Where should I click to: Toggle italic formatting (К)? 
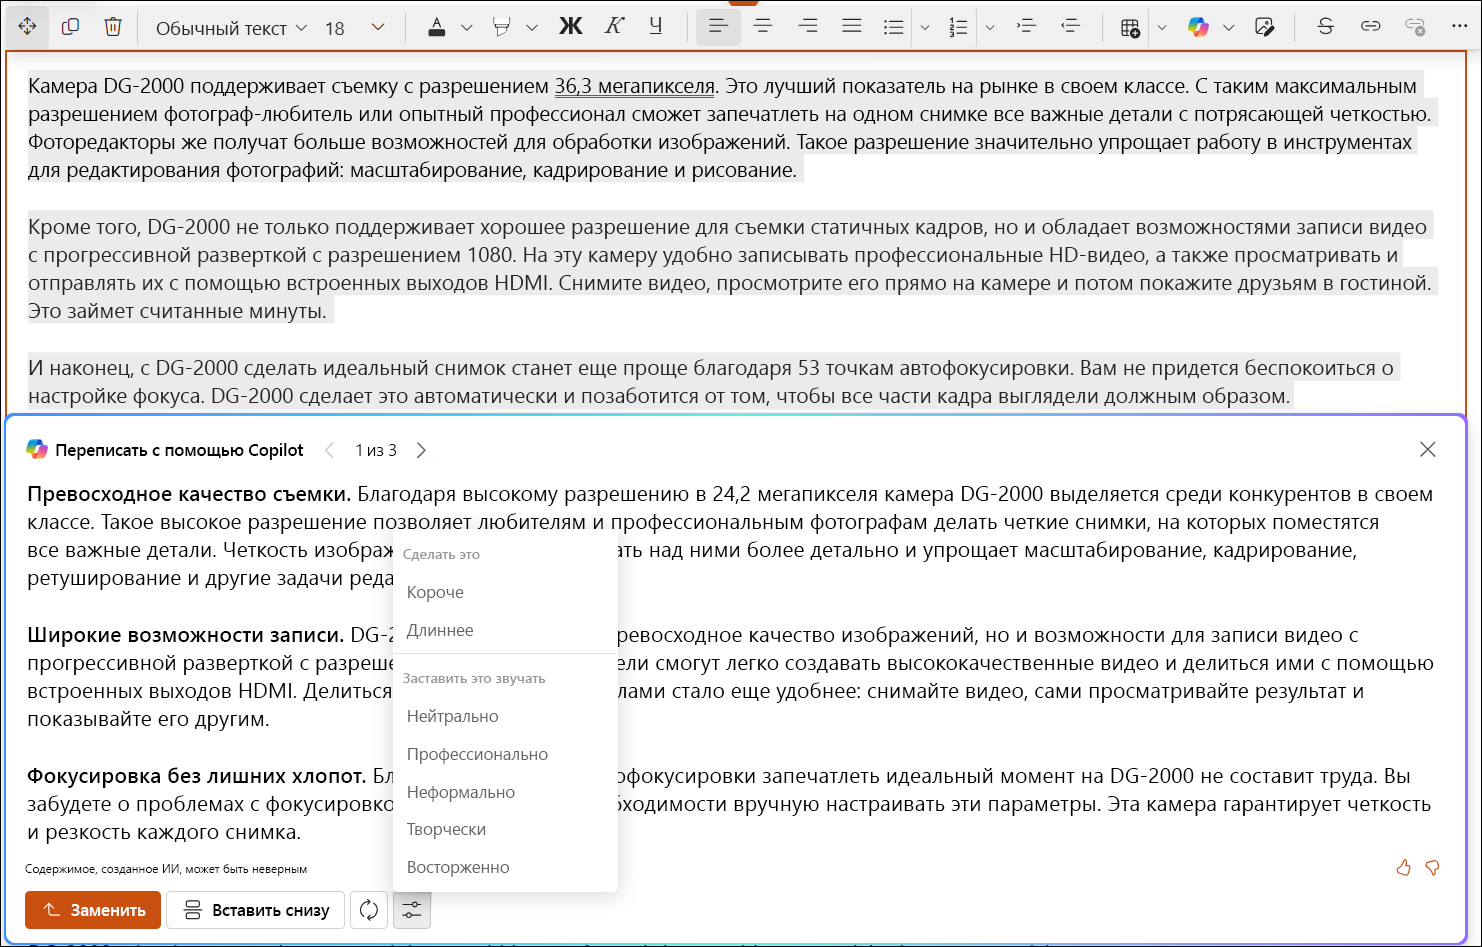pos(614,27)
